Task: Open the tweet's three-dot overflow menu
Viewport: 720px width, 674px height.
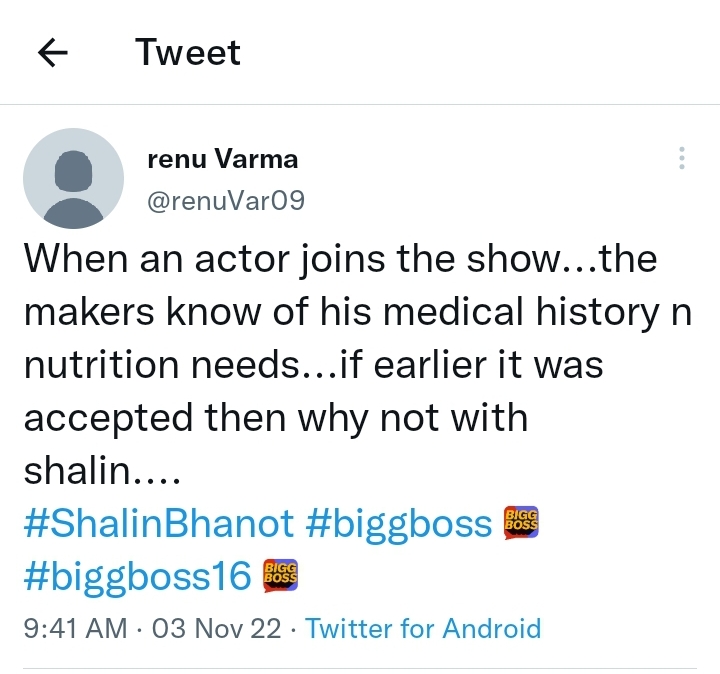Action: click(x=681, y=158)
